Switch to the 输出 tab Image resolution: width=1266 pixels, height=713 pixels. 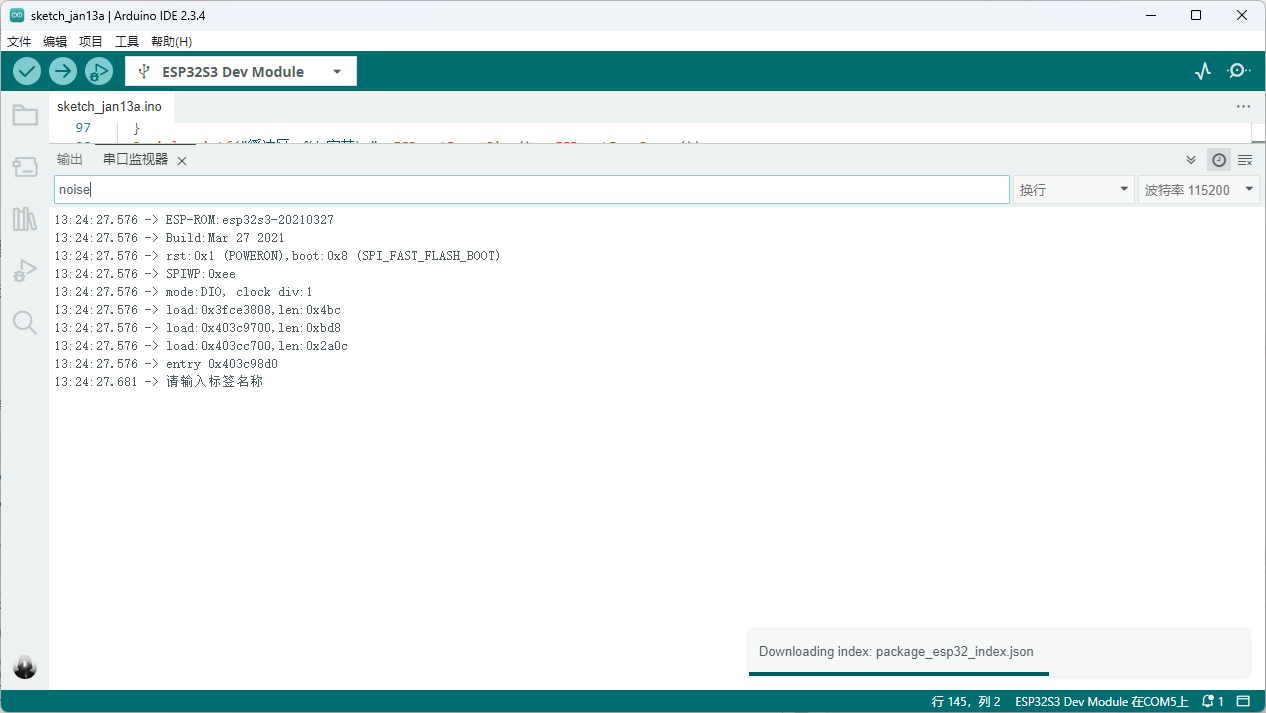pos(70,160)
